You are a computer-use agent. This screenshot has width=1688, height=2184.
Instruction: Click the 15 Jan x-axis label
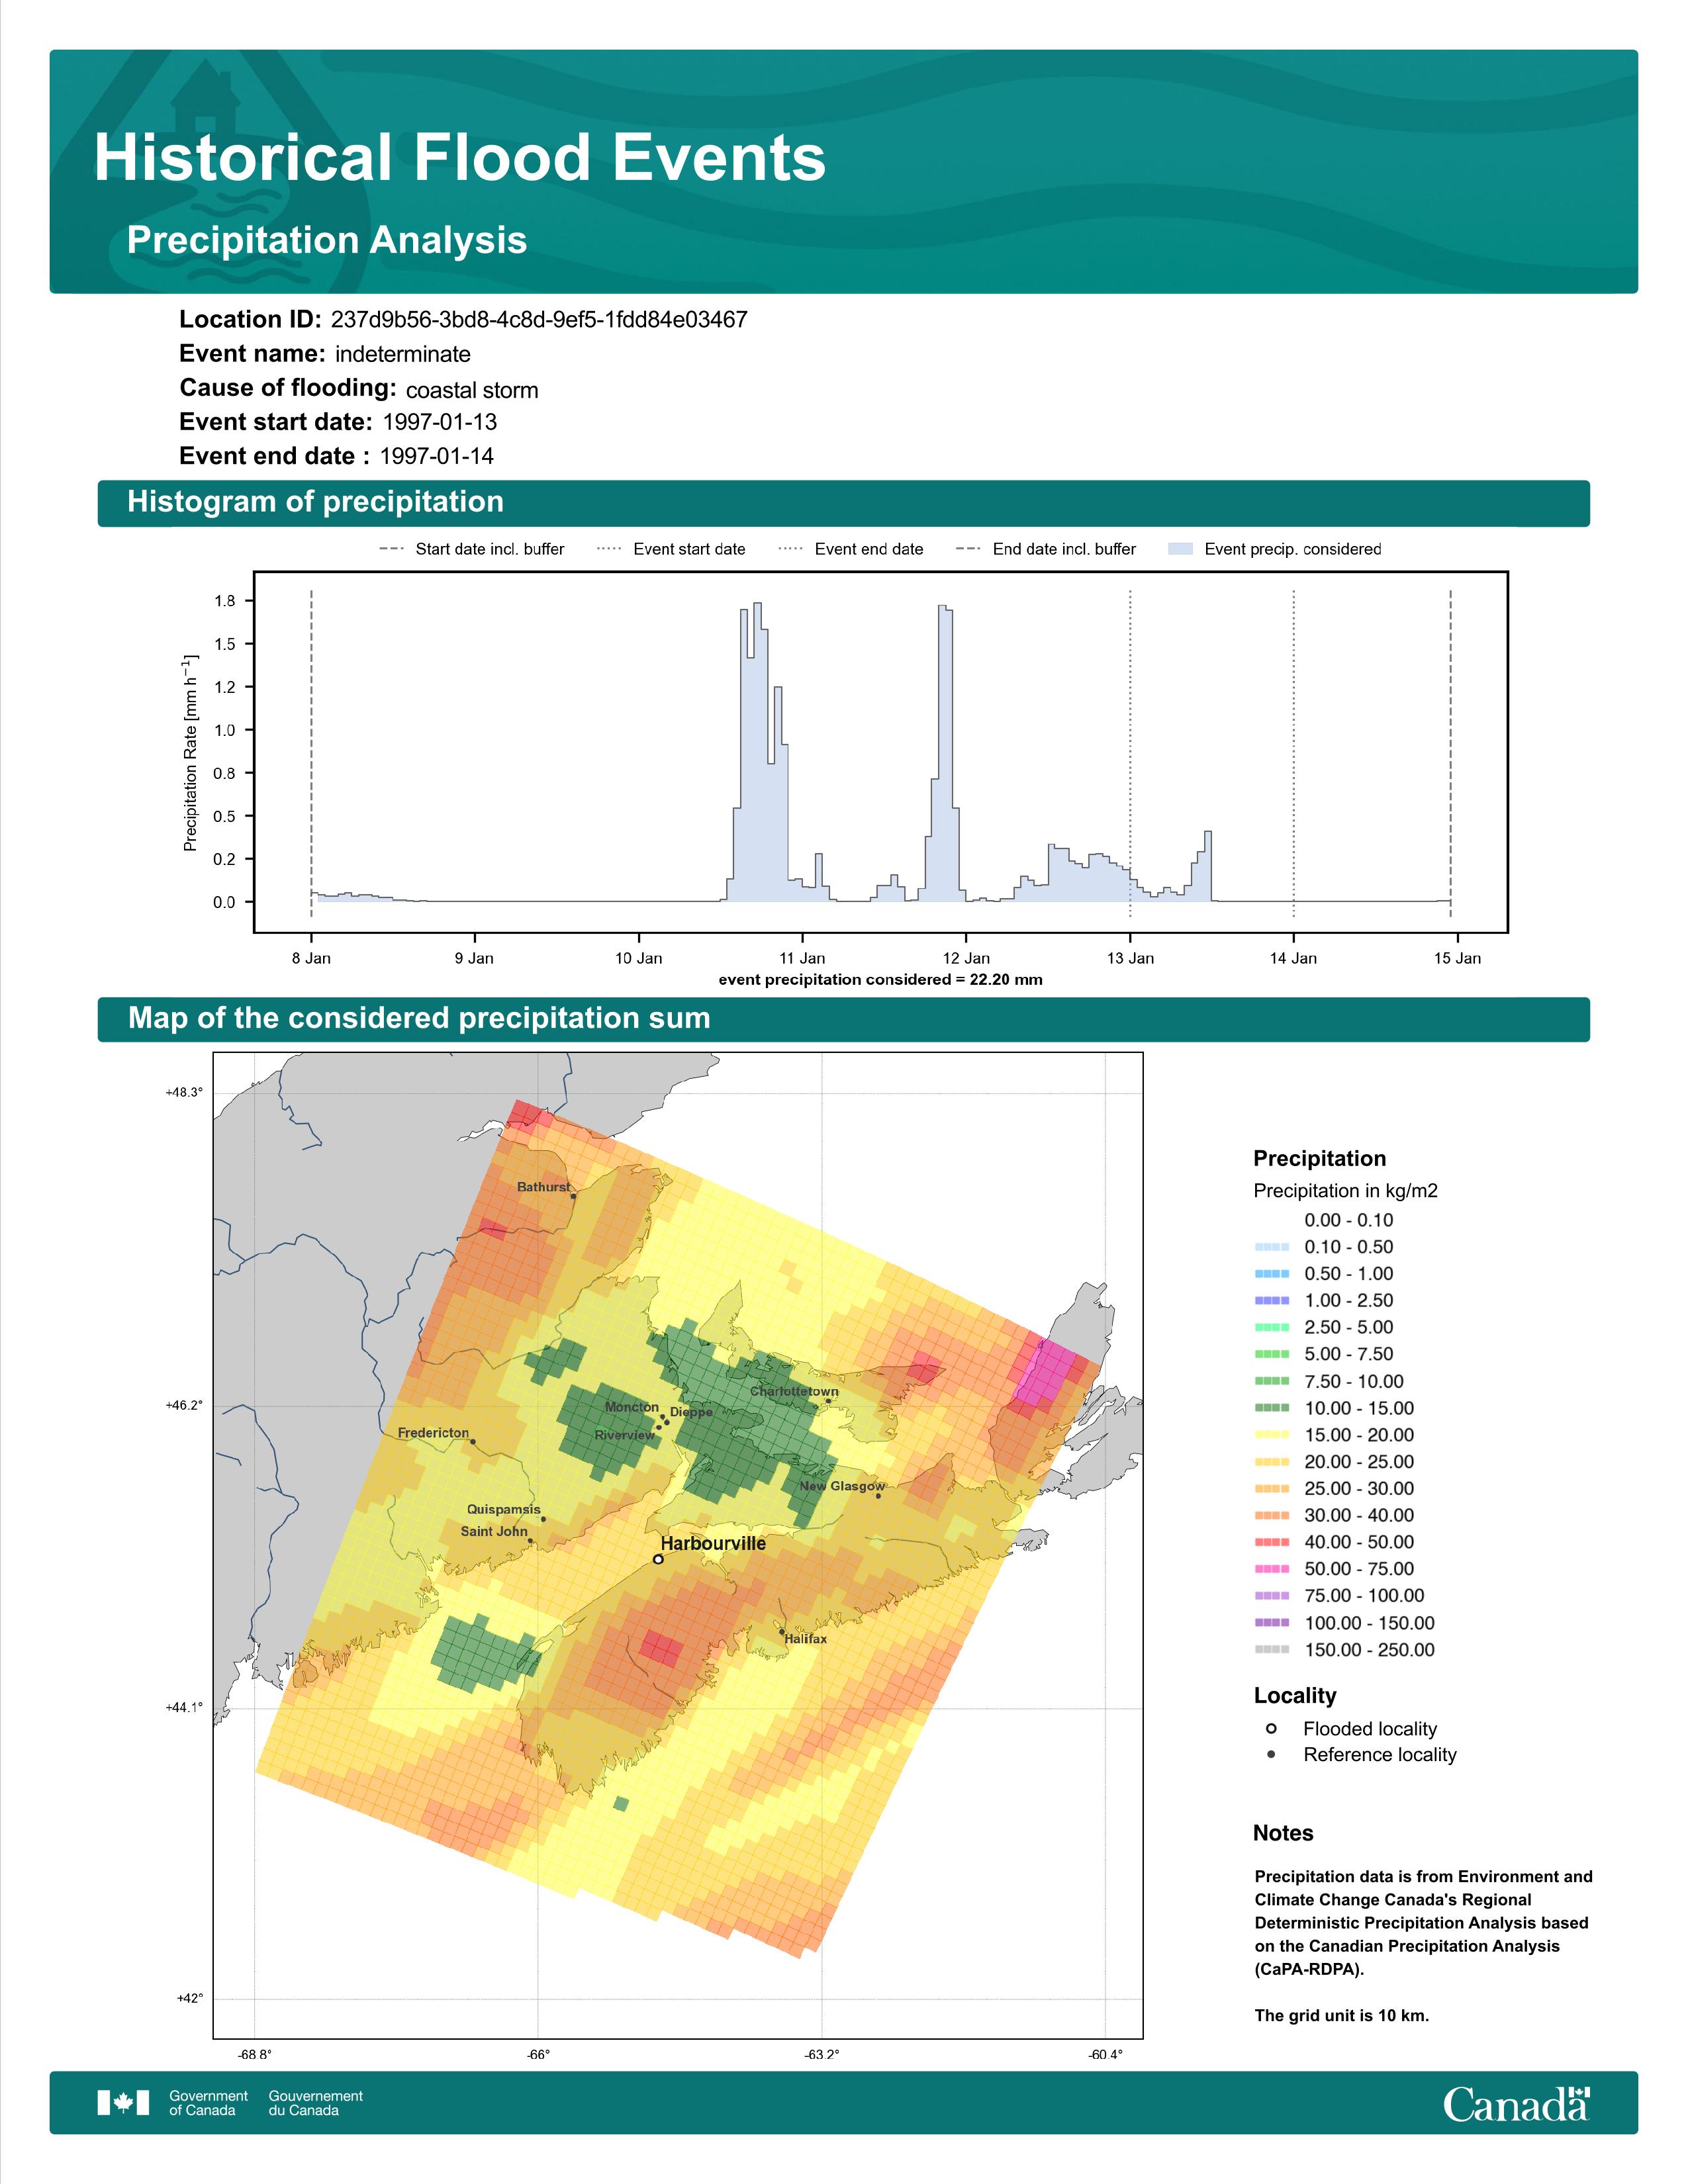pos(1457,958)
